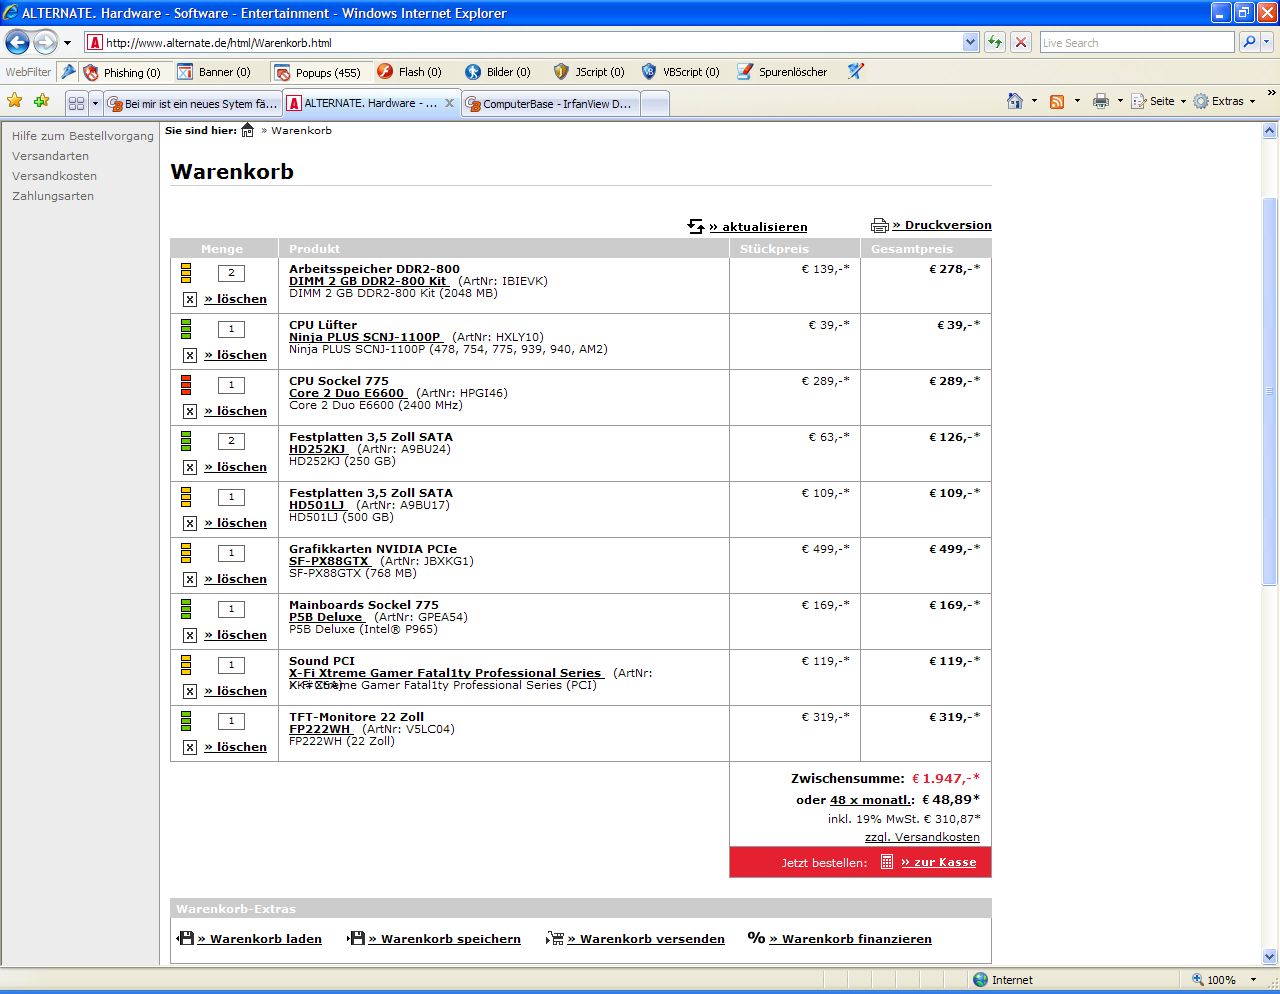
Task: Click the delete X box for Core 2 Duo E6600
Action: [x=190, y=411]
